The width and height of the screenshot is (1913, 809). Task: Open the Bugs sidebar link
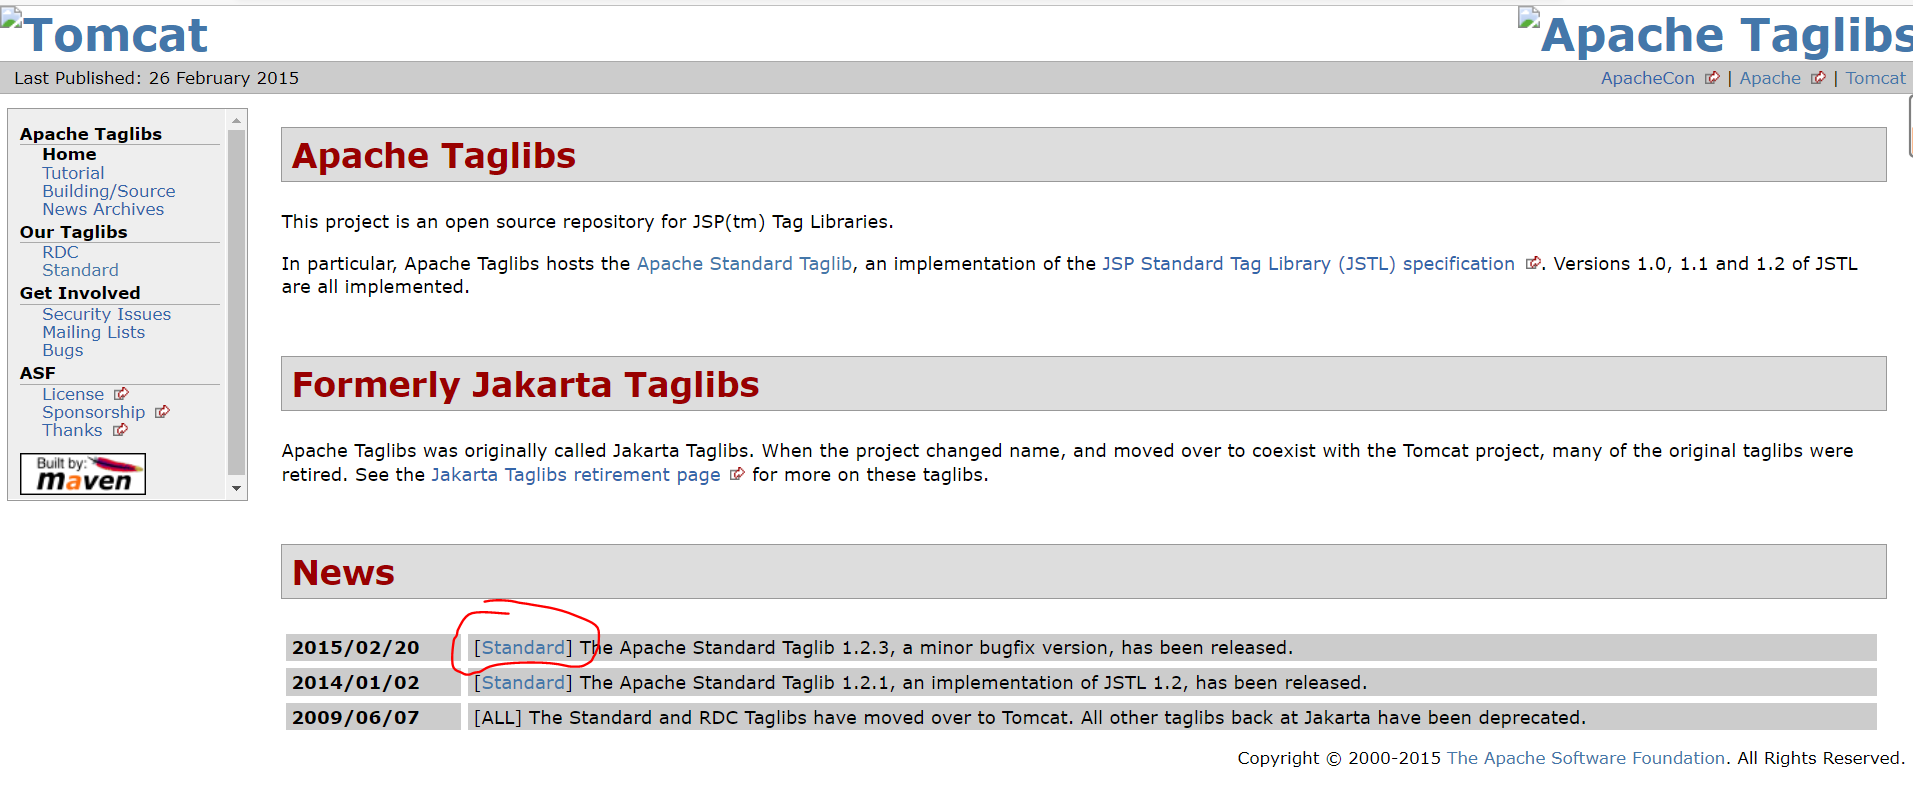coord(62,350)
